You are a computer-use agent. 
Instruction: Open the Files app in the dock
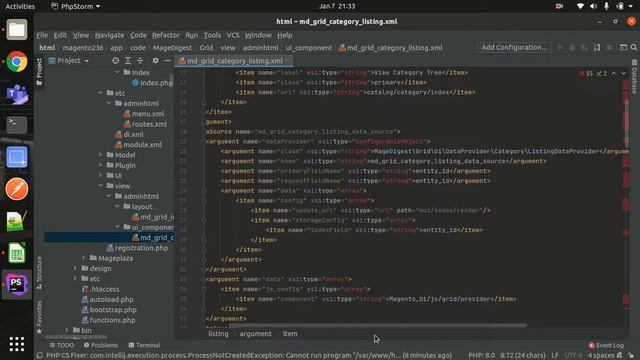[x=17, y=30]
